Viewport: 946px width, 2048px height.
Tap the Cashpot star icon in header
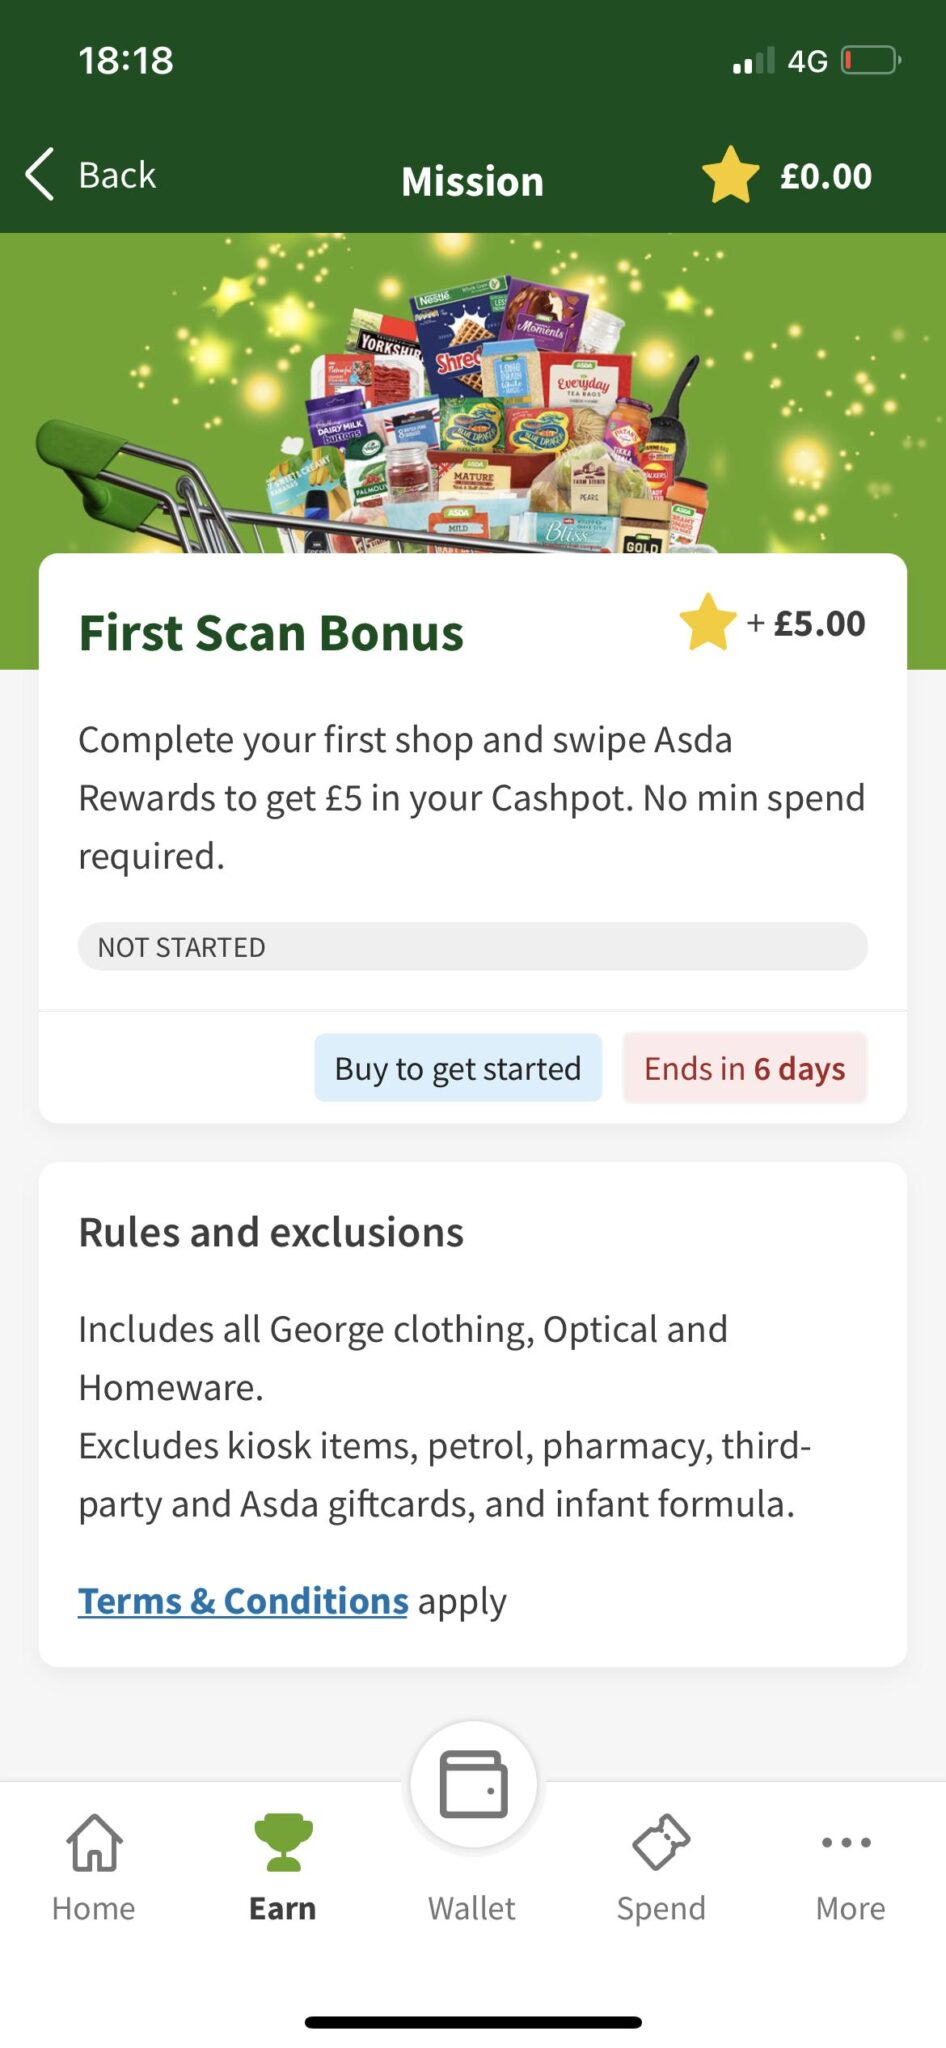(731, 175)
